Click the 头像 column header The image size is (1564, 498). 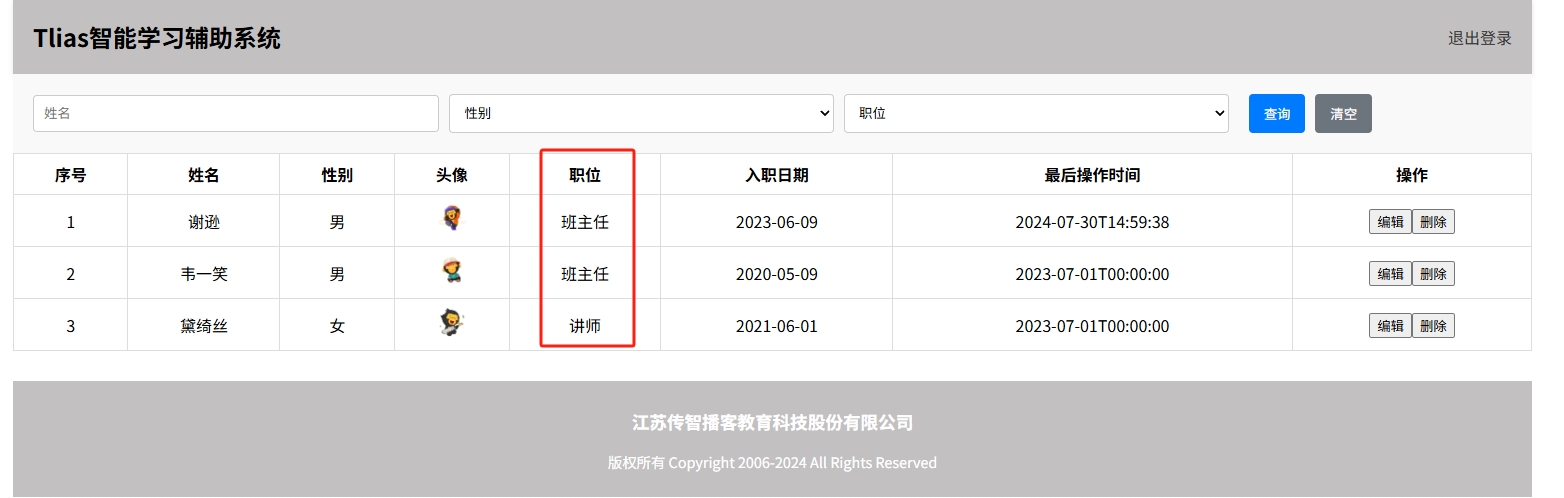pyautogui.click(x=452, y=175)
